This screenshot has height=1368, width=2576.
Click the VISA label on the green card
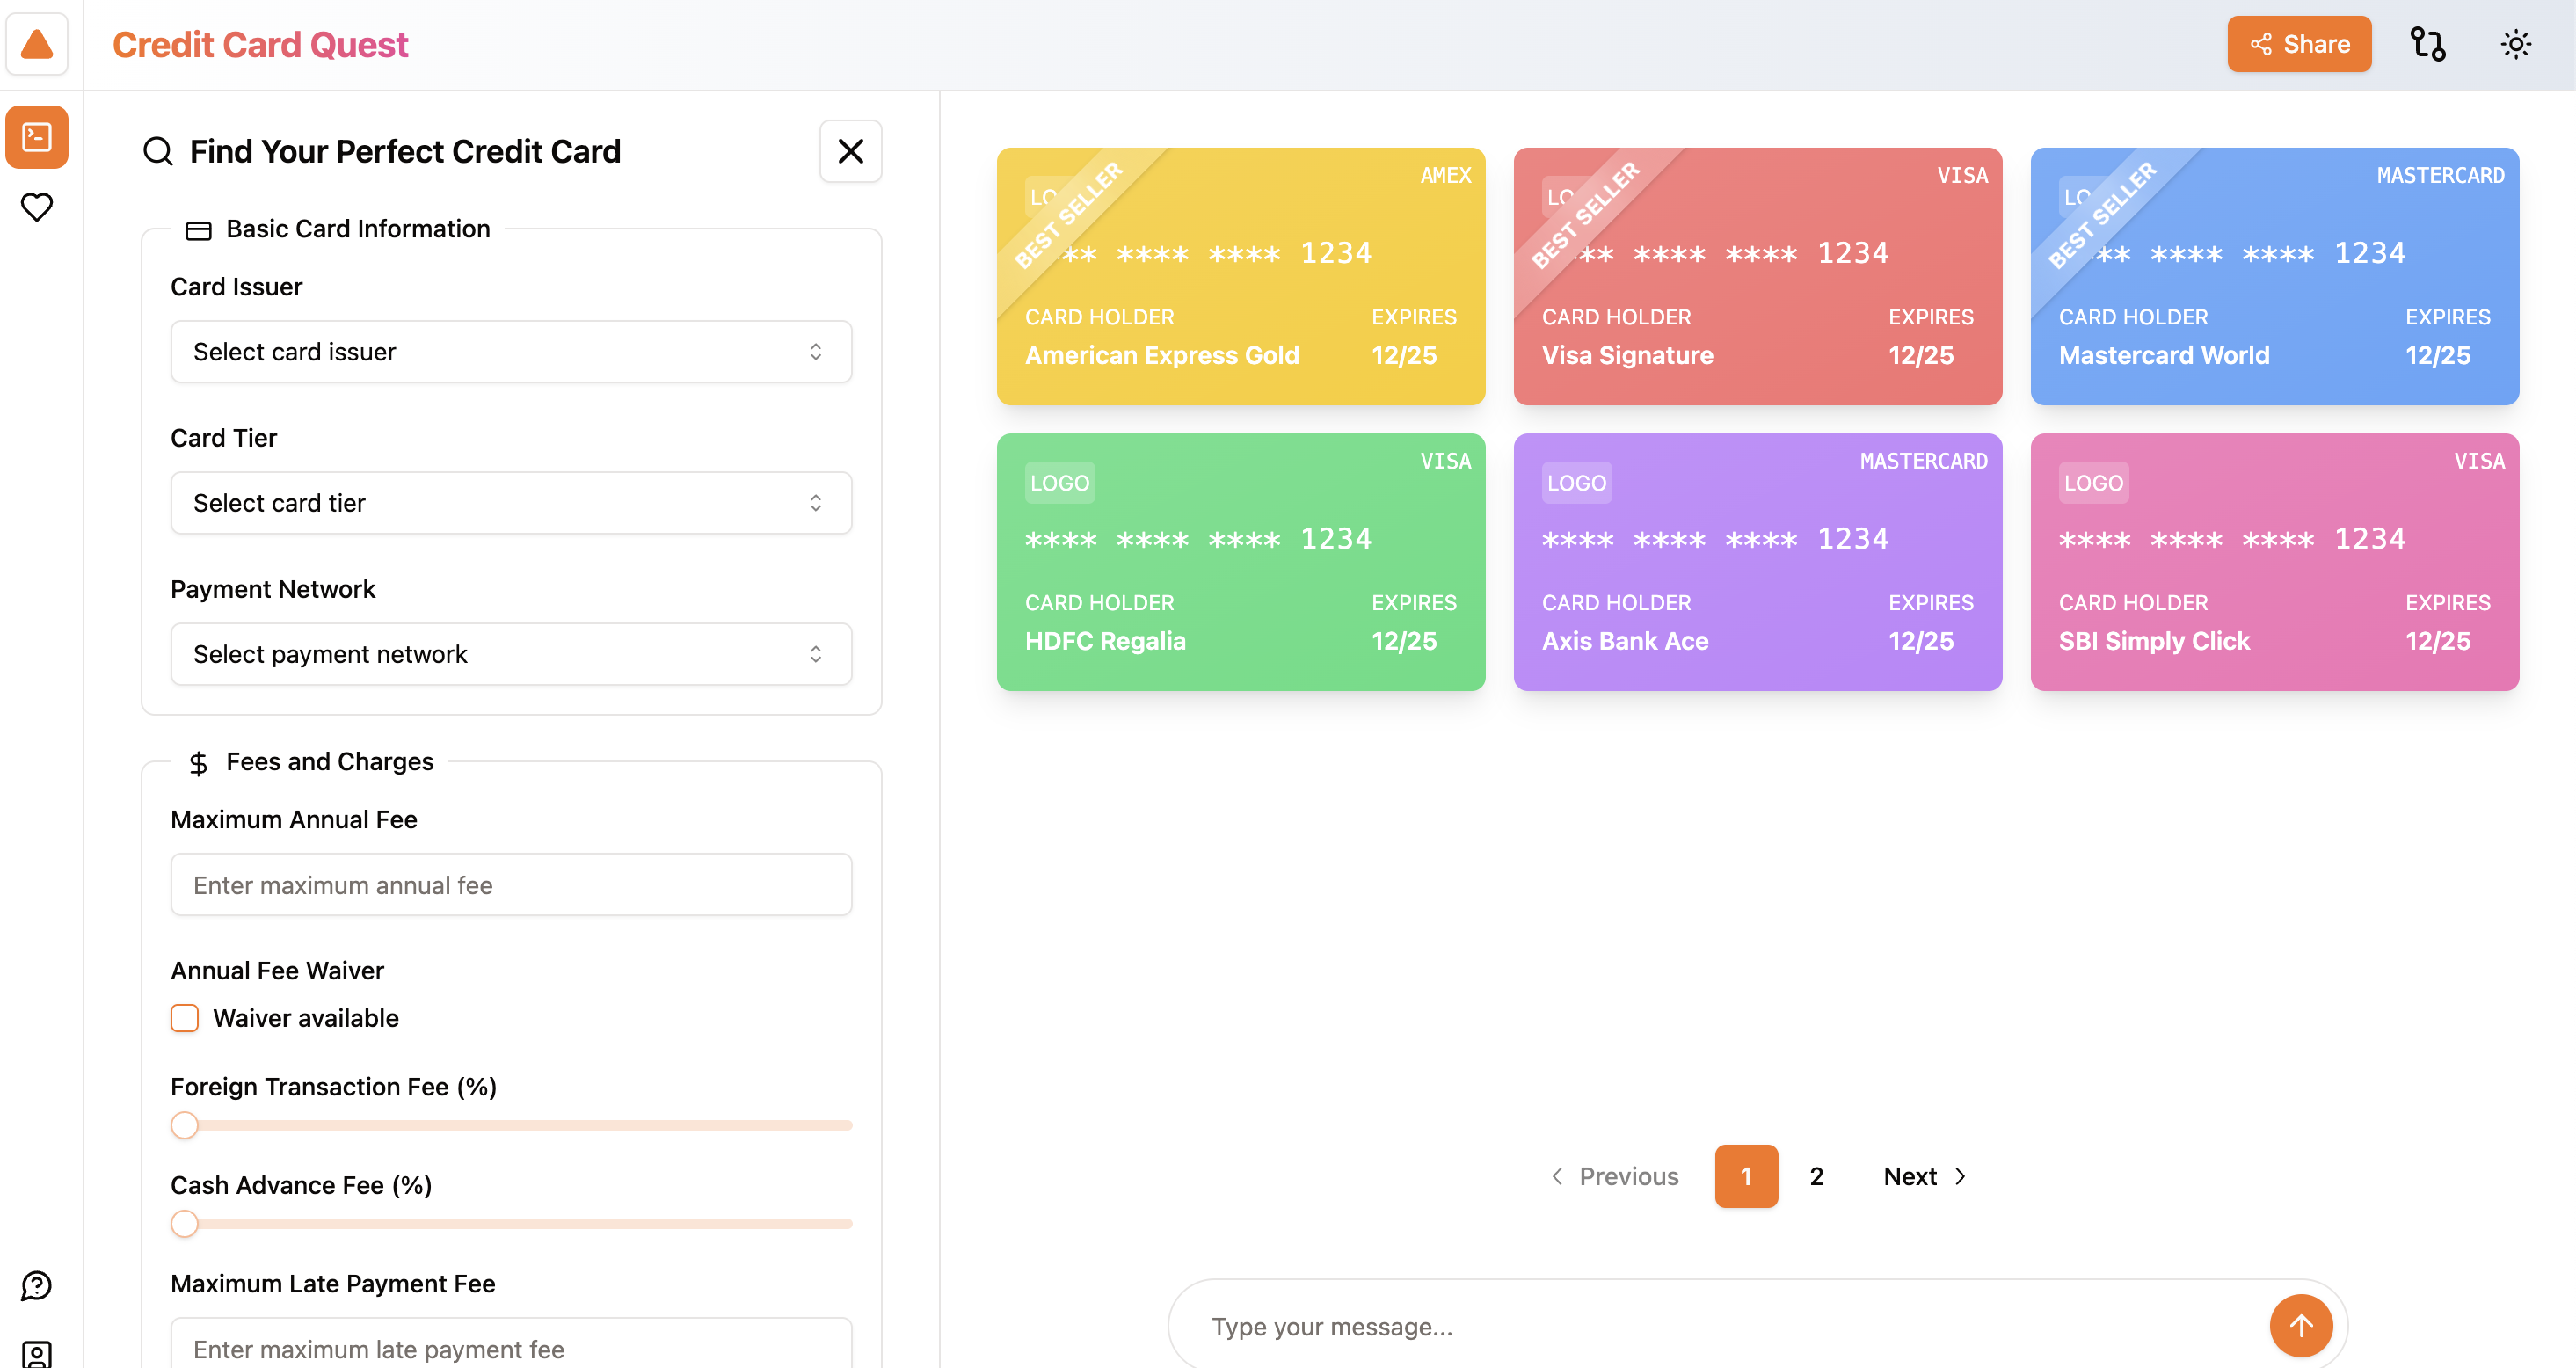(x=1446, y=461)
